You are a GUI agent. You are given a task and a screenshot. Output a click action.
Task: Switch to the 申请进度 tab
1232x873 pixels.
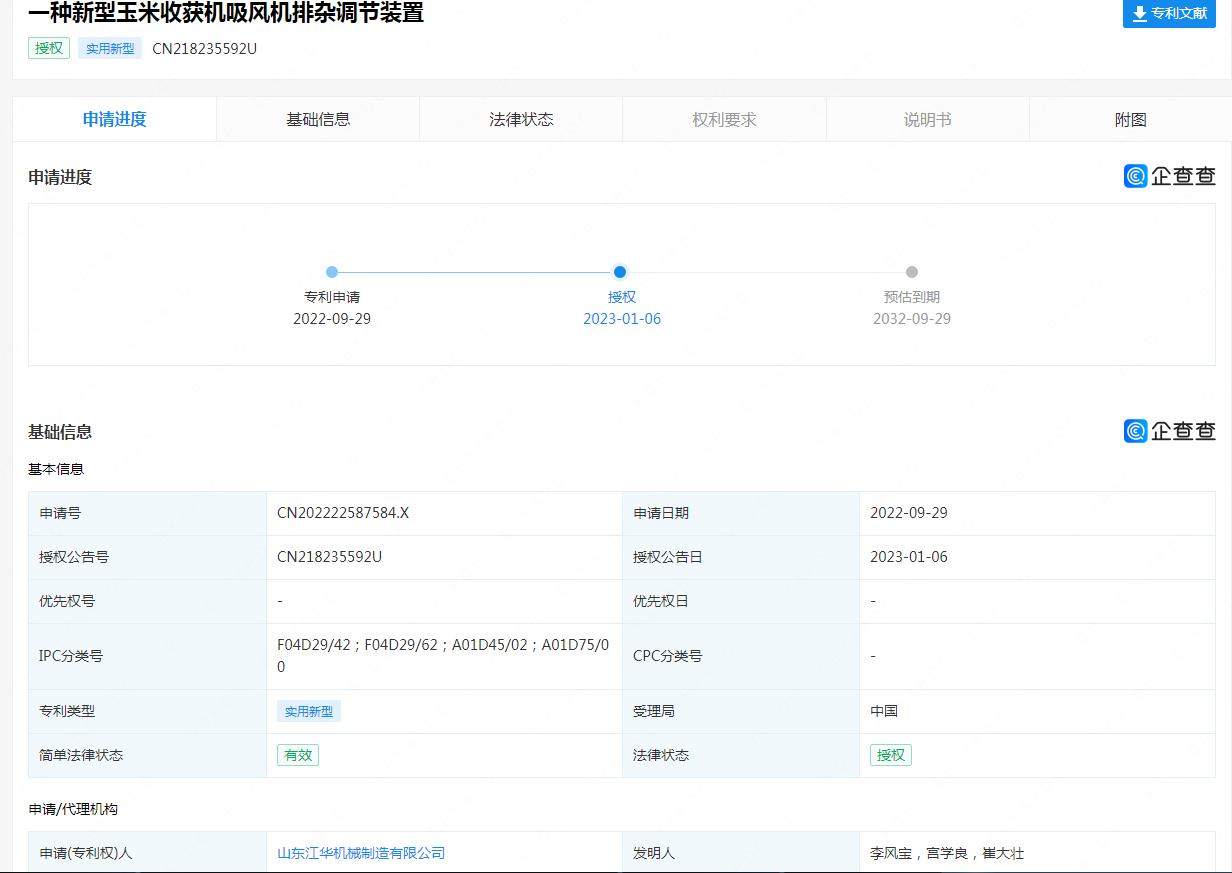point(115,119)
